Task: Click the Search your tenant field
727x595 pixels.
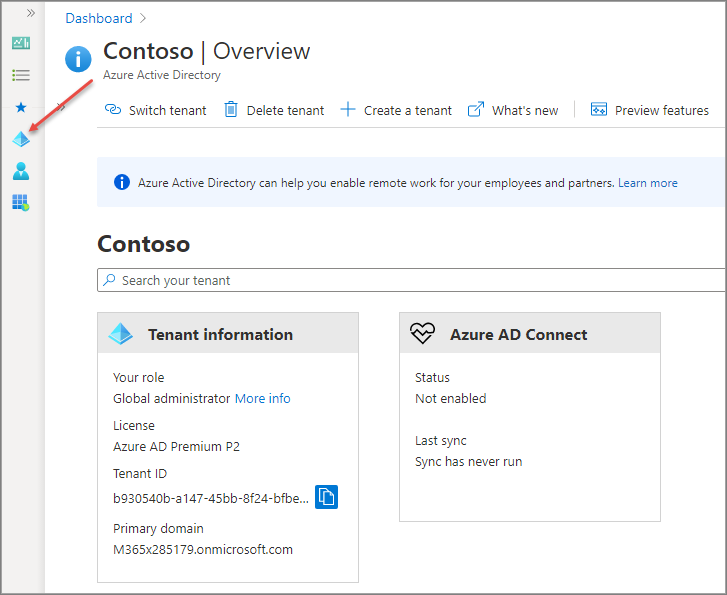Action: pyautogui.click(x=411, y=280)
